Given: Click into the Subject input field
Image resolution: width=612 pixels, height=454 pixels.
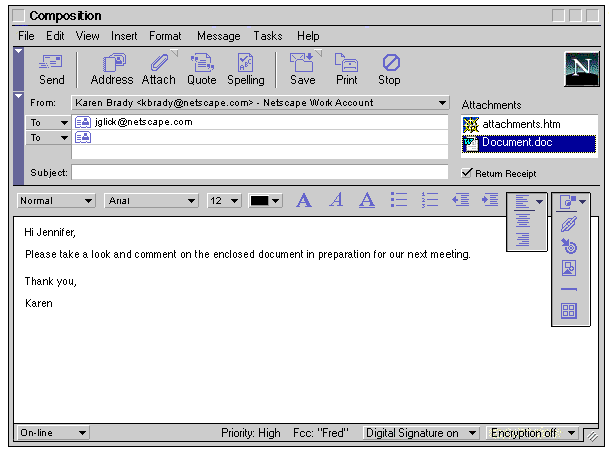Looking at the screenshot, I should click(x=259, y=172).
